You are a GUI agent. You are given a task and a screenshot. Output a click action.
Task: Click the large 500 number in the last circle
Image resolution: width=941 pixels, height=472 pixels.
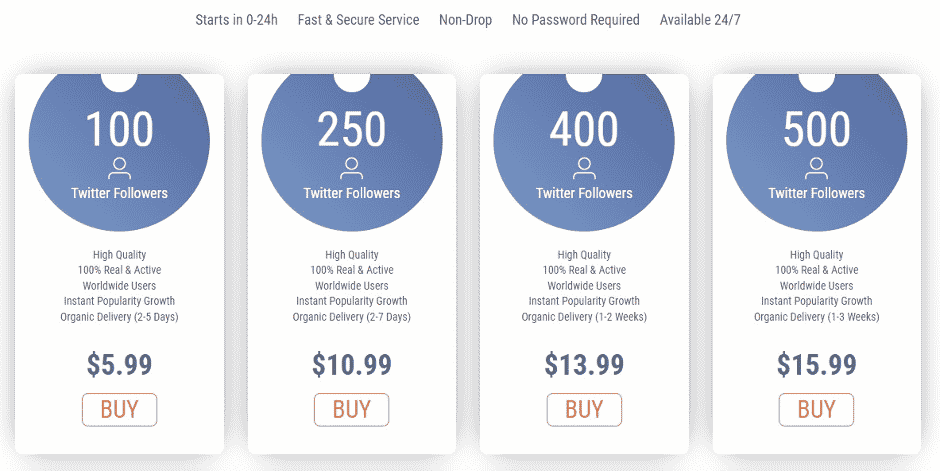click(816, 129)
